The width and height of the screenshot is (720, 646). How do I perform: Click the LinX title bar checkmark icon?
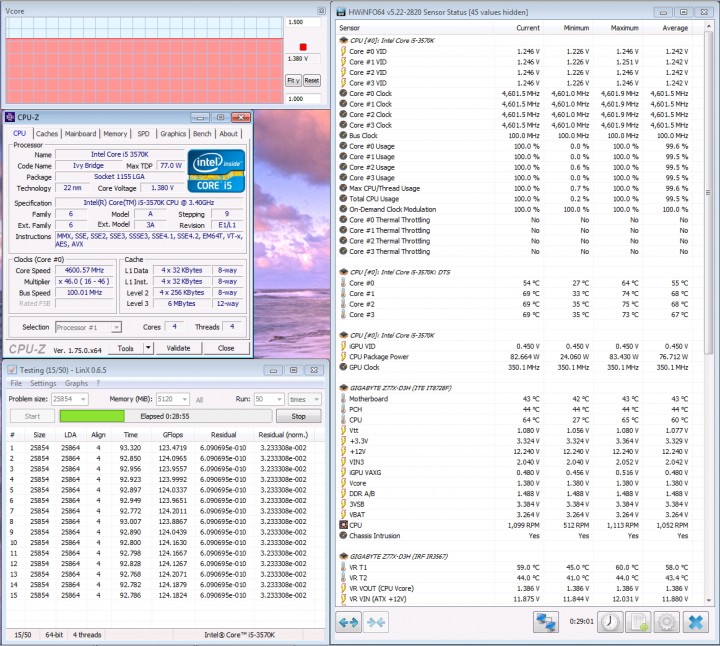12,370
